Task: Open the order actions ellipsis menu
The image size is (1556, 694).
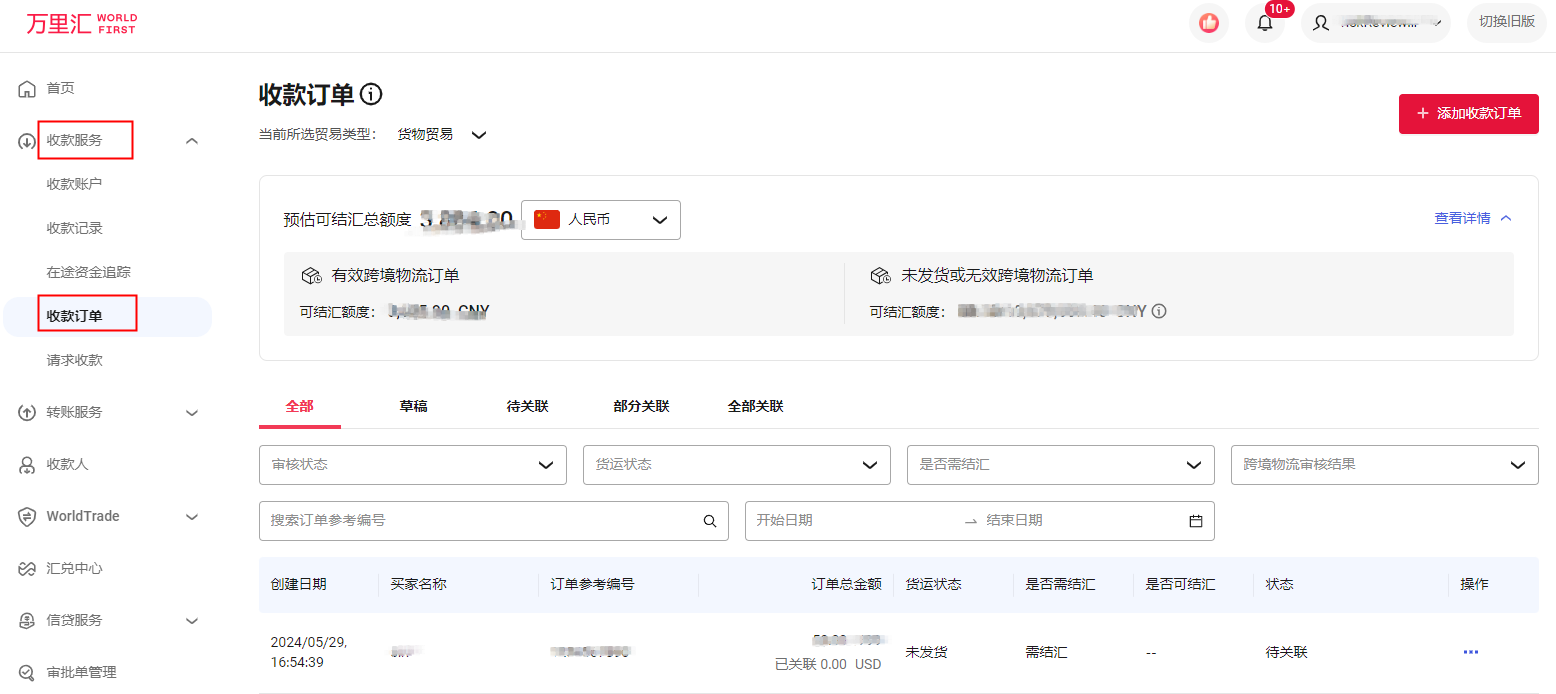Action: 1470,651
